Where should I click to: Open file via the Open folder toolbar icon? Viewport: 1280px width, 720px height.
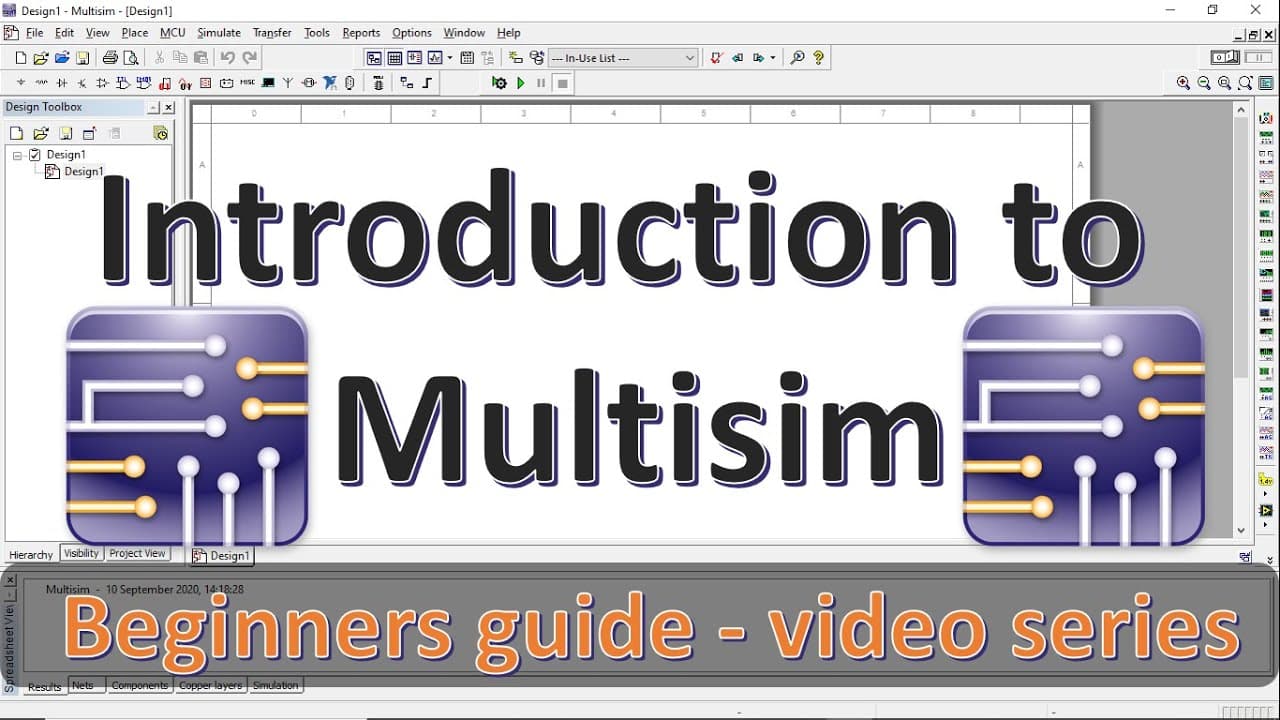click(41, 58)
